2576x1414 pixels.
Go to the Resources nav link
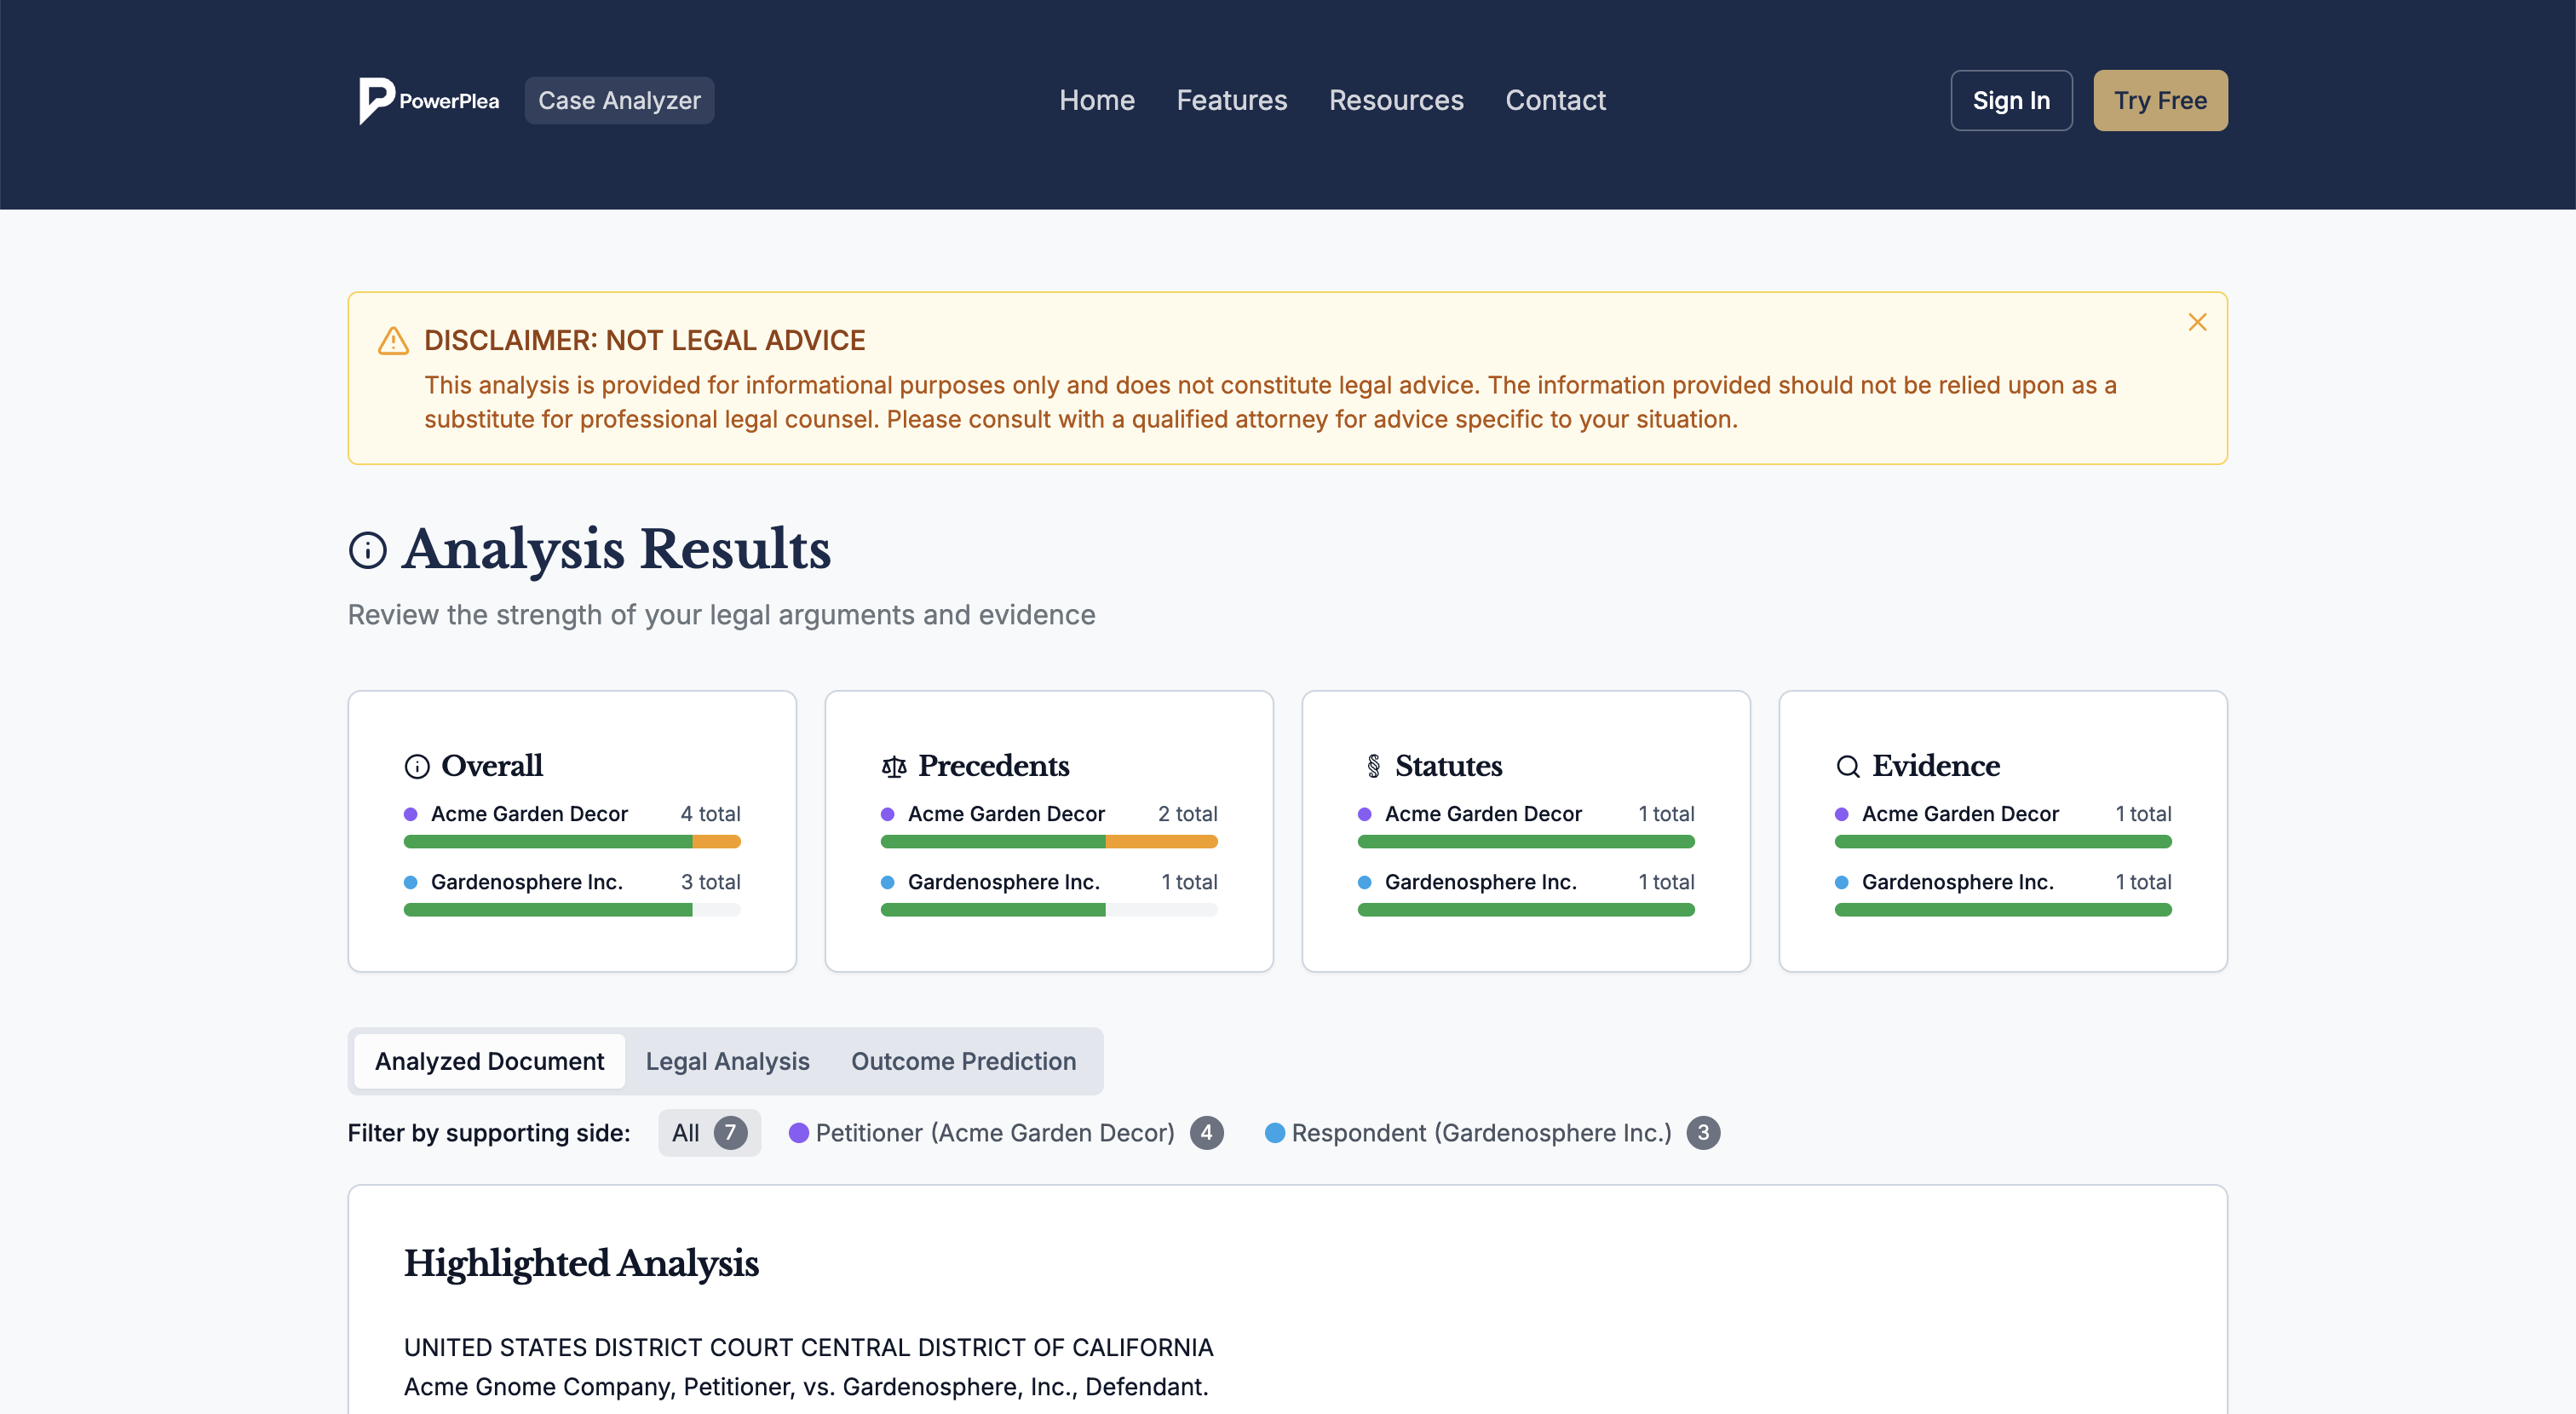[1395, 101]
